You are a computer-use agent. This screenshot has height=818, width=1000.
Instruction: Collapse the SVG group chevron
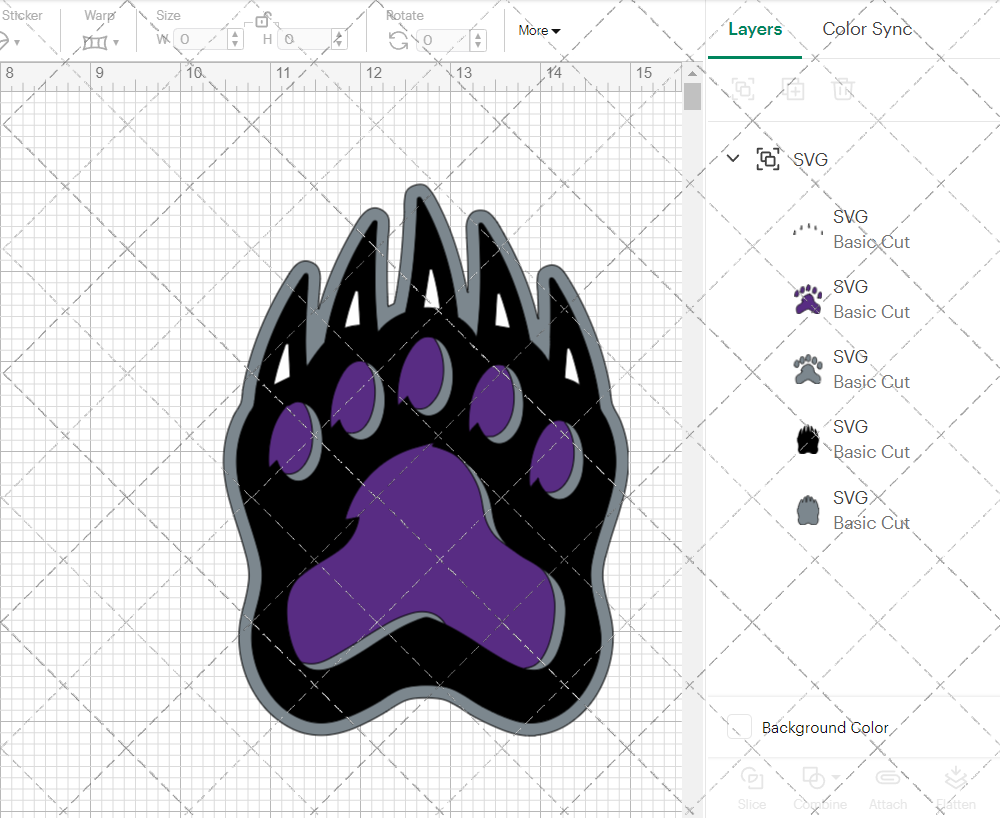pyautogui.click(x=733, y=159)
